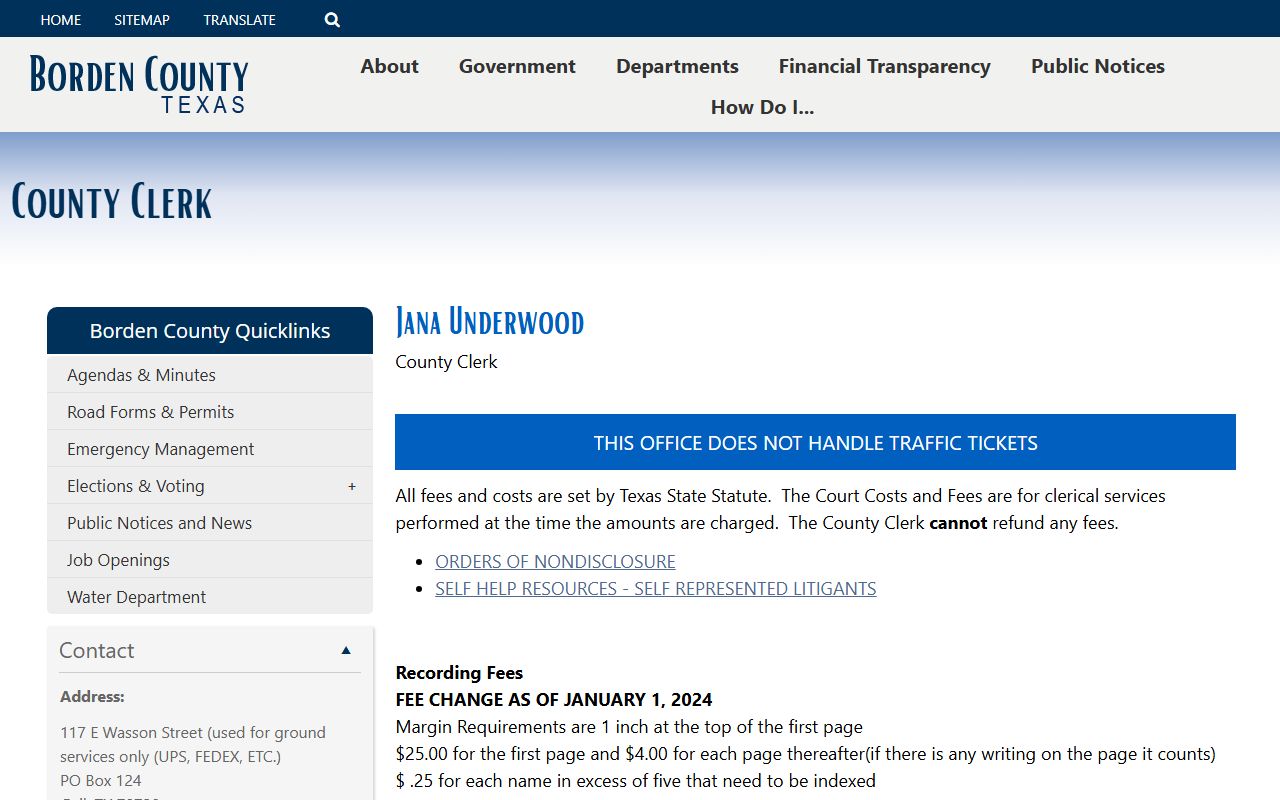Screen dimensions: 1280x800
Task: Open the Public Notices menu
Action: pos(1098,66)
